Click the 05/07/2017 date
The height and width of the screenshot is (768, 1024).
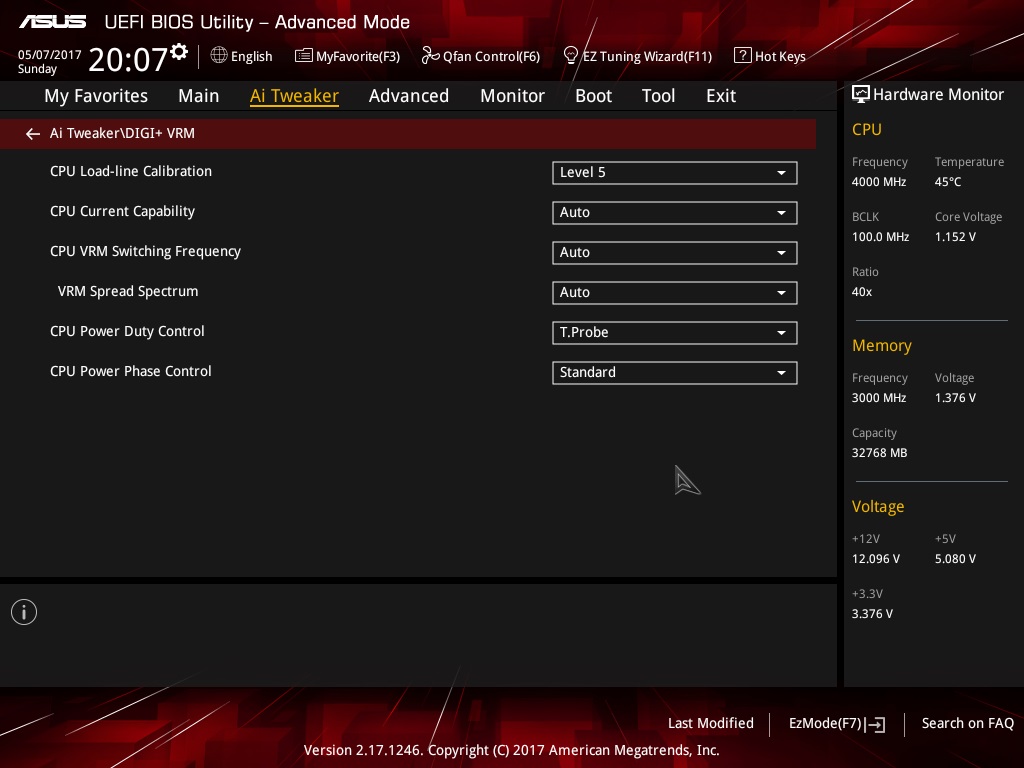tap(50, 55)
